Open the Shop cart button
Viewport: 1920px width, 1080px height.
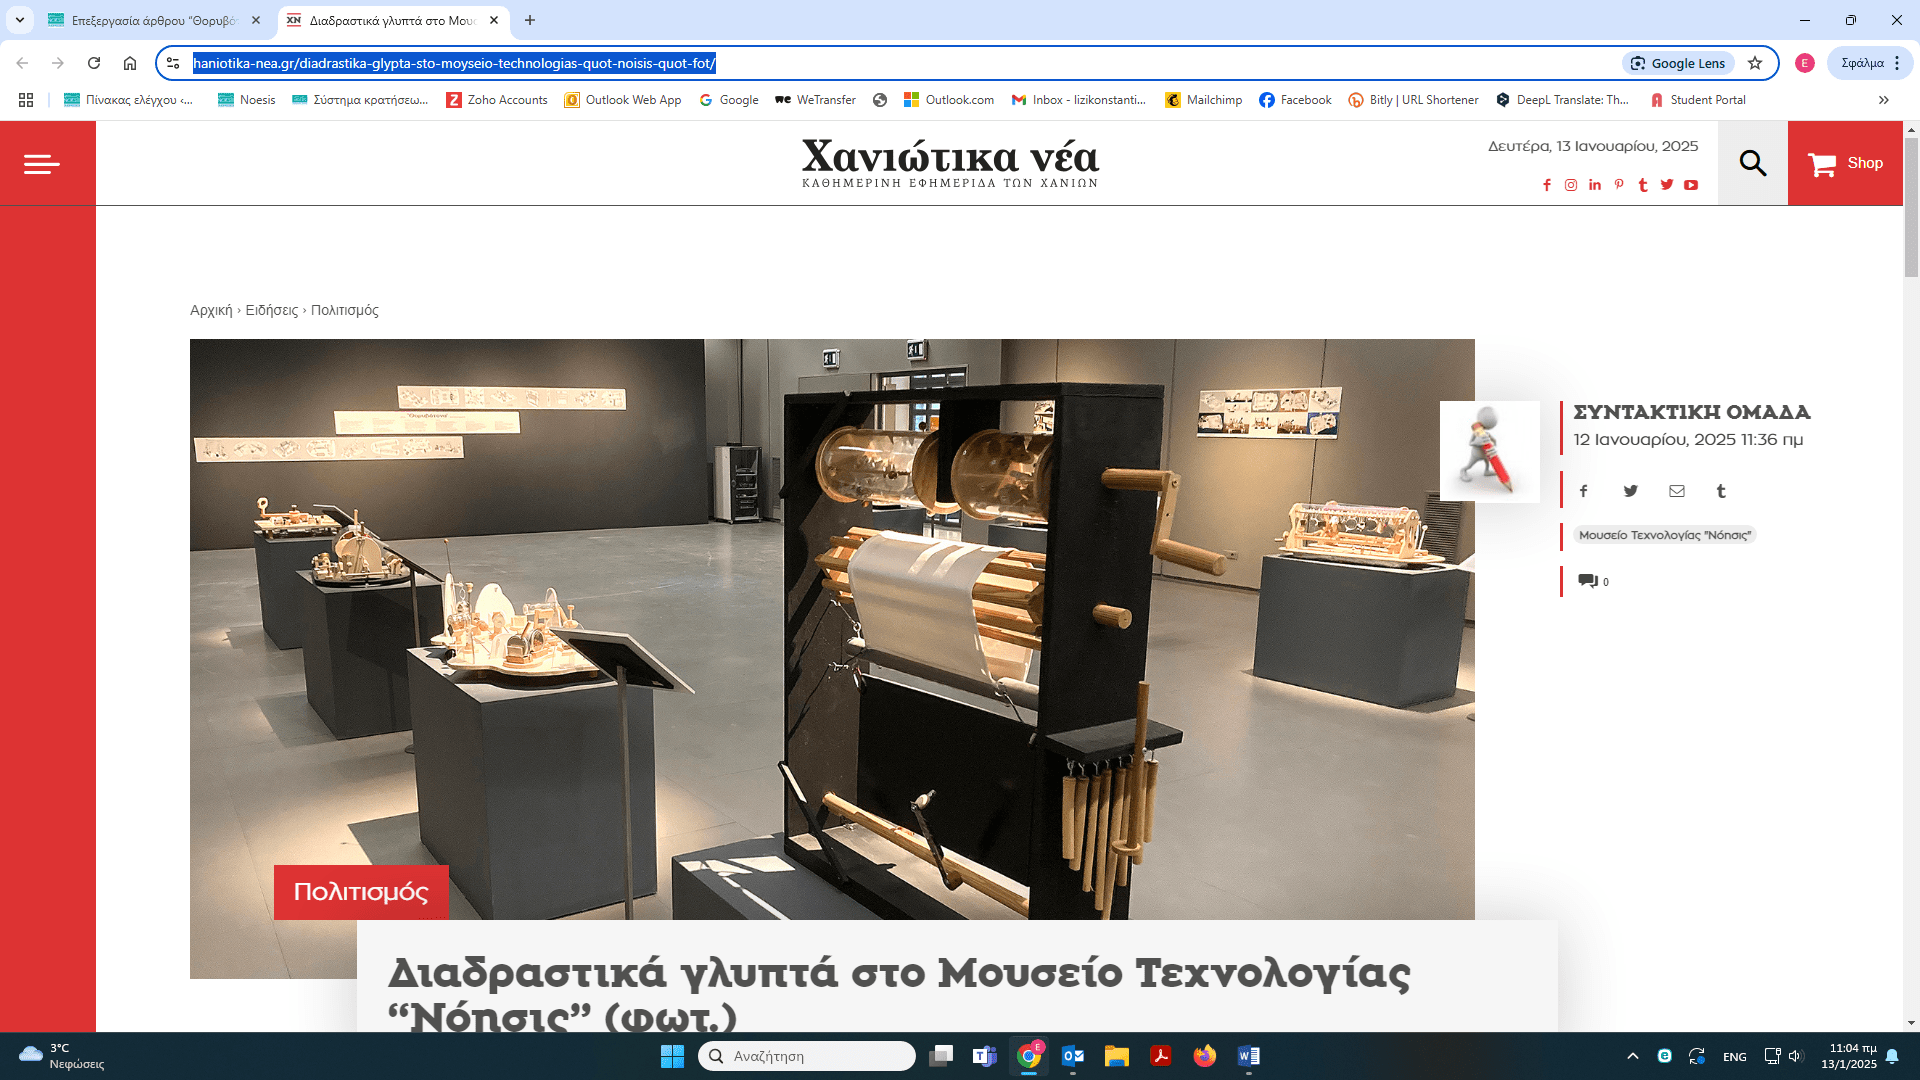[1845, 164]
